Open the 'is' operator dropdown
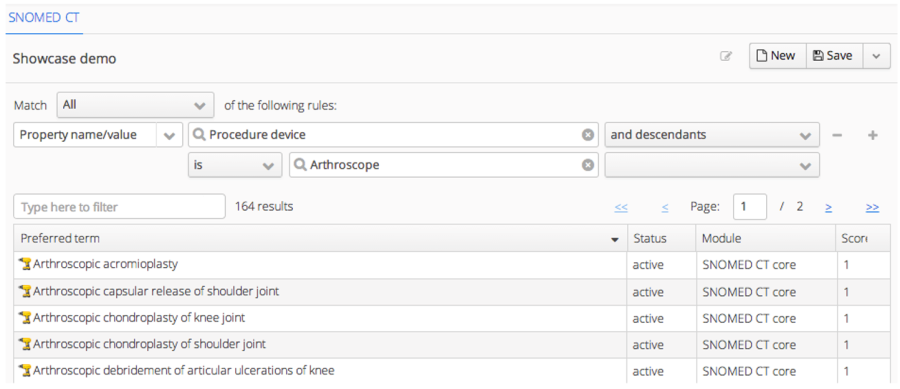 [235, 165]
